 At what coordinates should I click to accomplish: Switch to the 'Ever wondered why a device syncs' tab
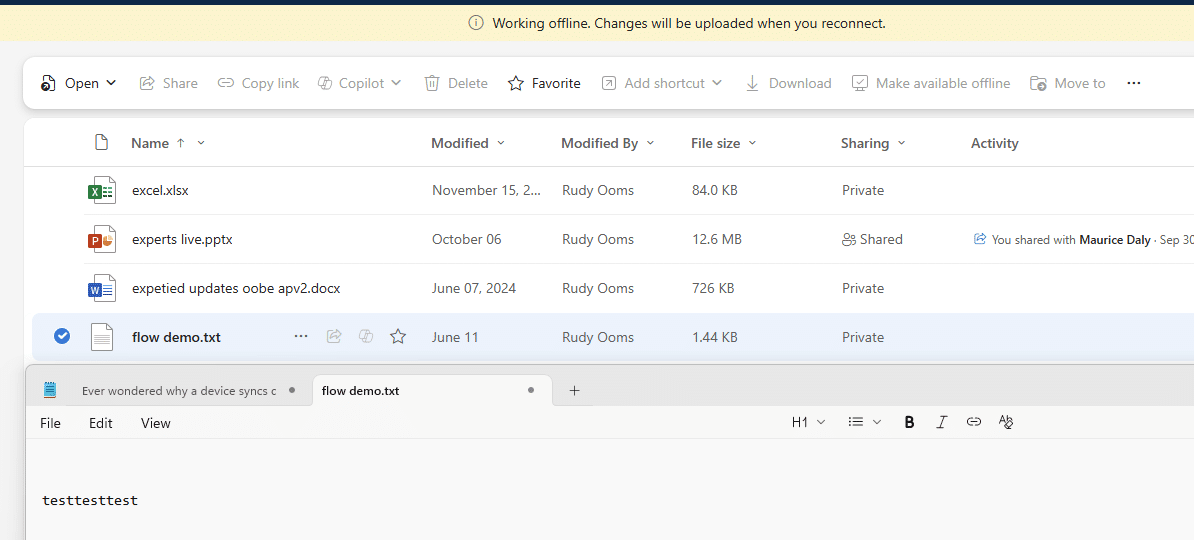pos(178,391)
